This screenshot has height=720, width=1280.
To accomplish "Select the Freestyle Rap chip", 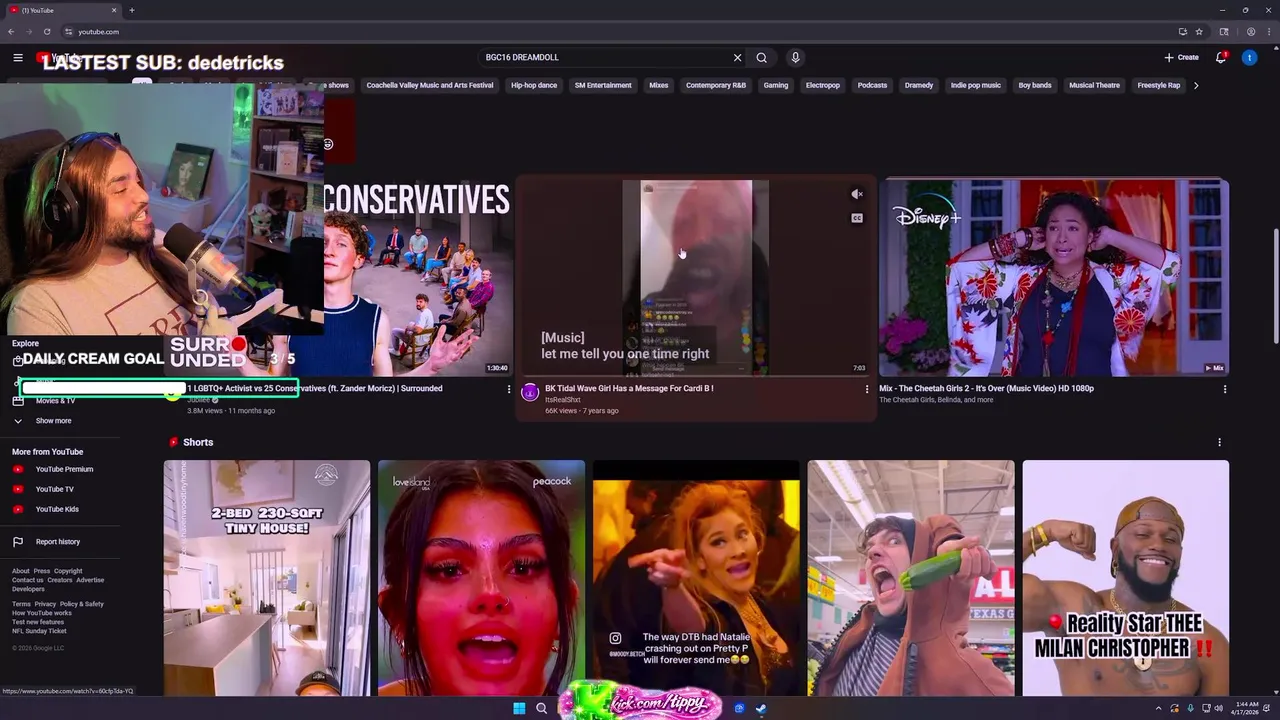I will [1159, 85].
